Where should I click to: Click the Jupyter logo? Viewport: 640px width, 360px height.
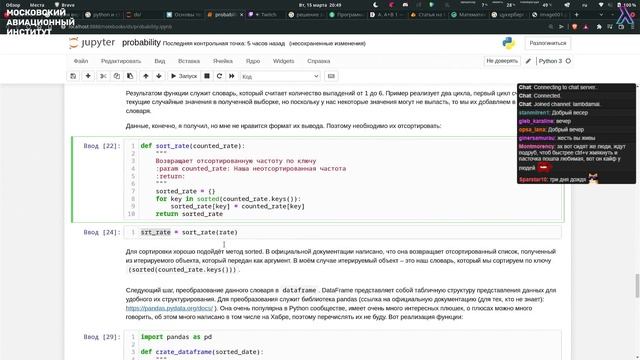point(92,42)
